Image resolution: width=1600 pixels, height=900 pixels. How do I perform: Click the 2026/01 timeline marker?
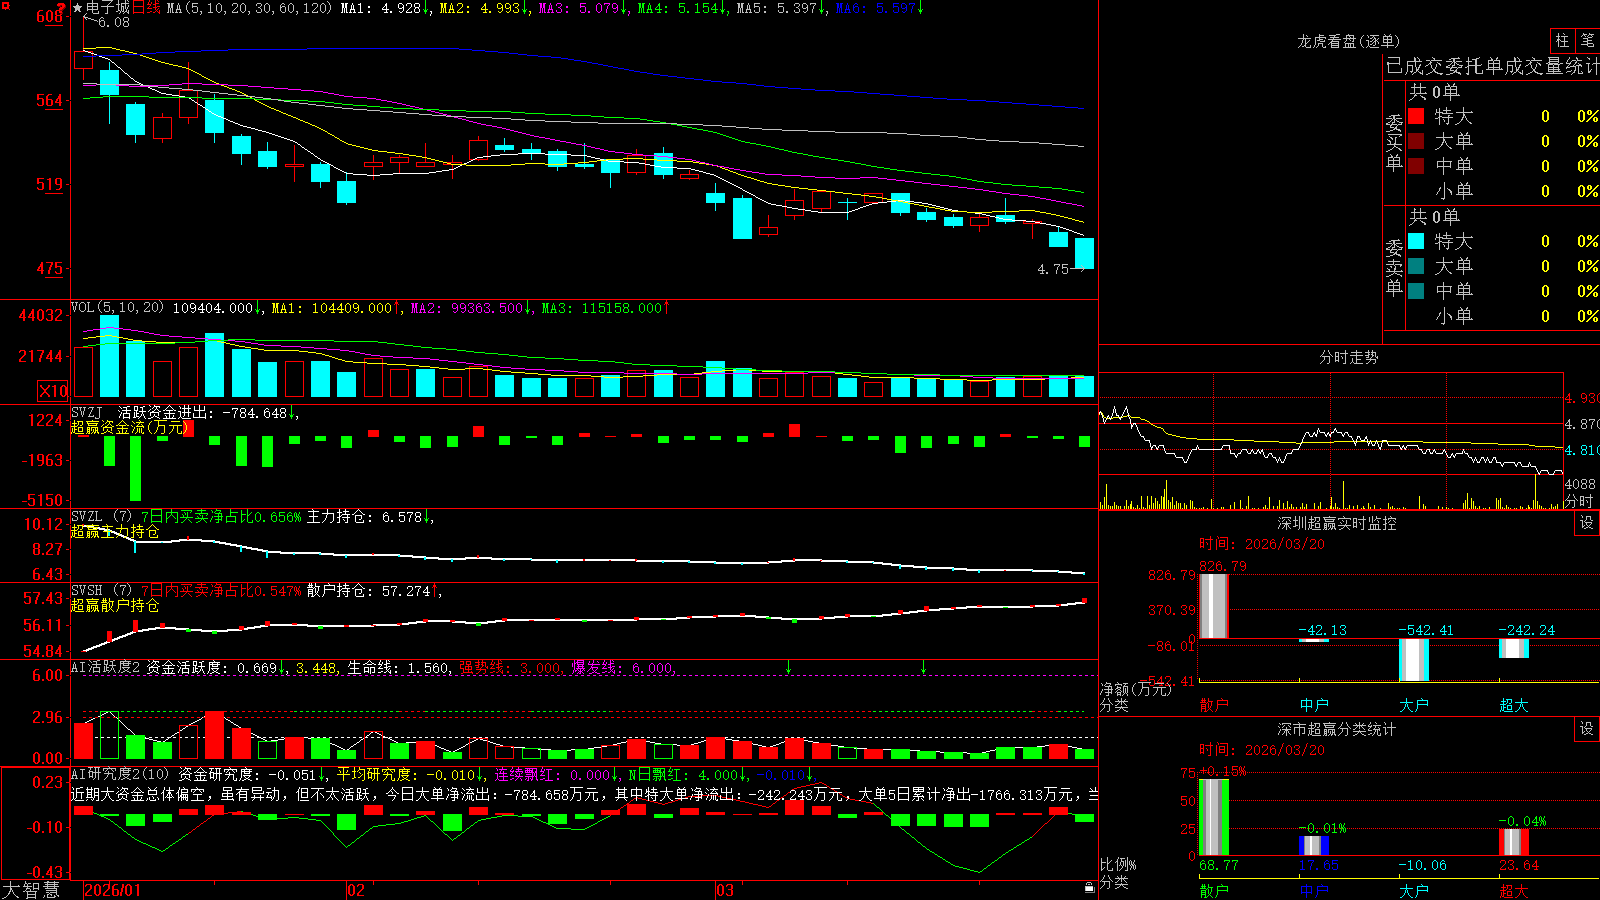[113, 890]
